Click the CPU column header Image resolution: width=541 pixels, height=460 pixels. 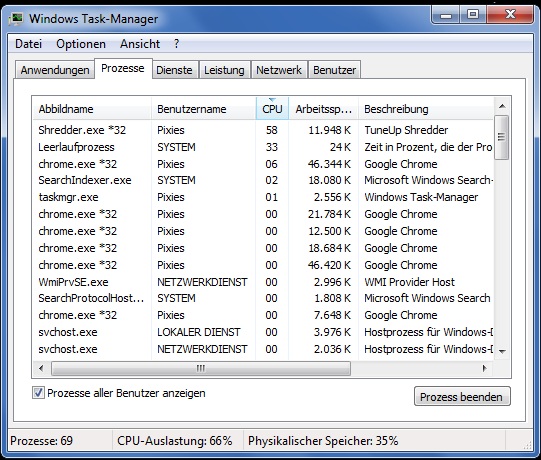coord(272,109)
